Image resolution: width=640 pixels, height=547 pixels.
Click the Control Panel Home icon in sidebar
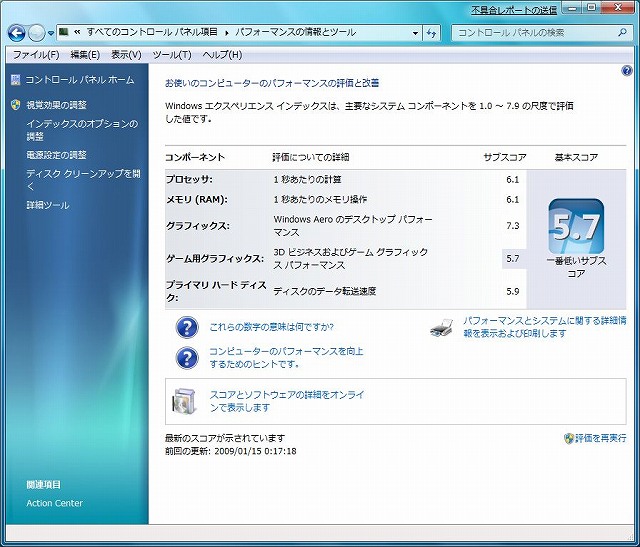click(16, 80)
